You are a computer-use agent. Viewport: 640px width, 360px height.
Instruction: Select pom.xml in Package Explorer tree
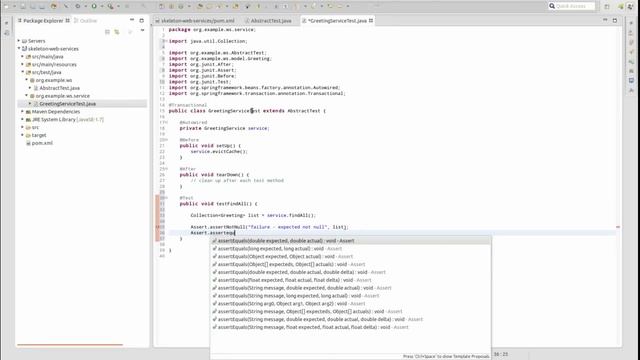pos(42,143)
